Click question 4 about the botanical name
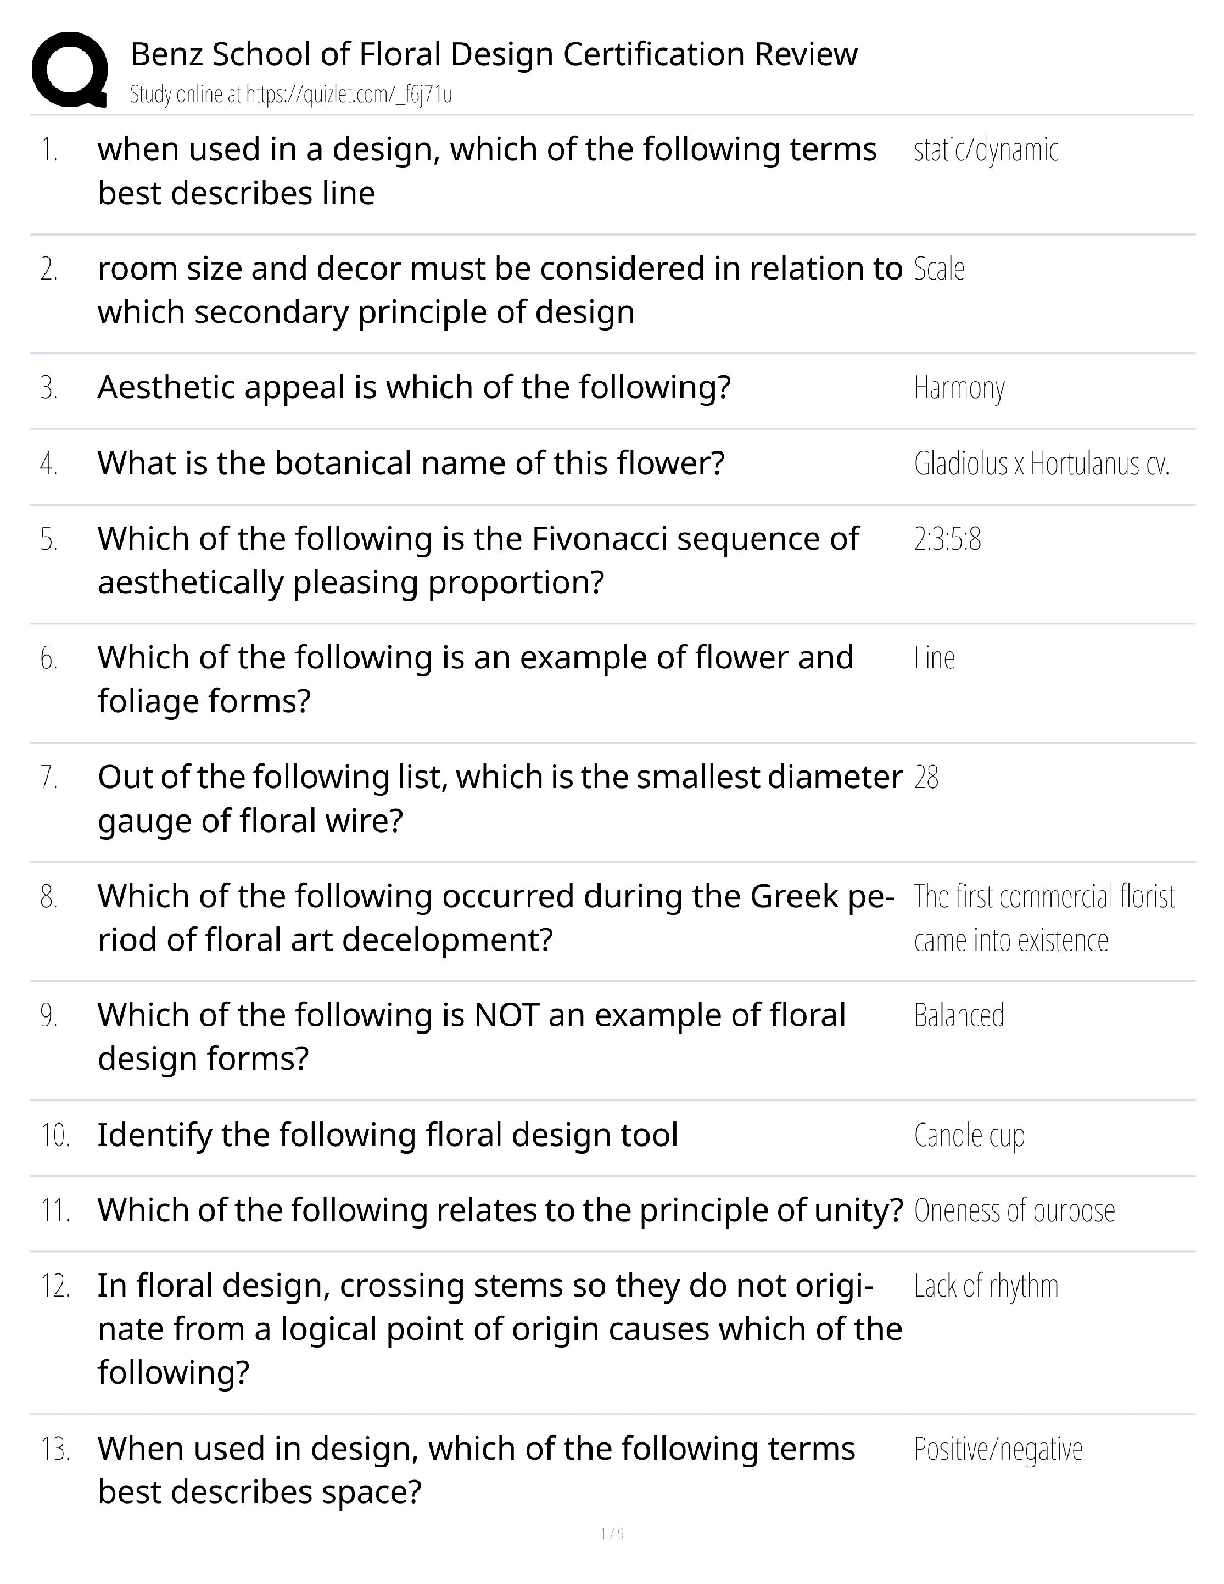This screenshot has width=1224, height=1584. pos(410,464)
